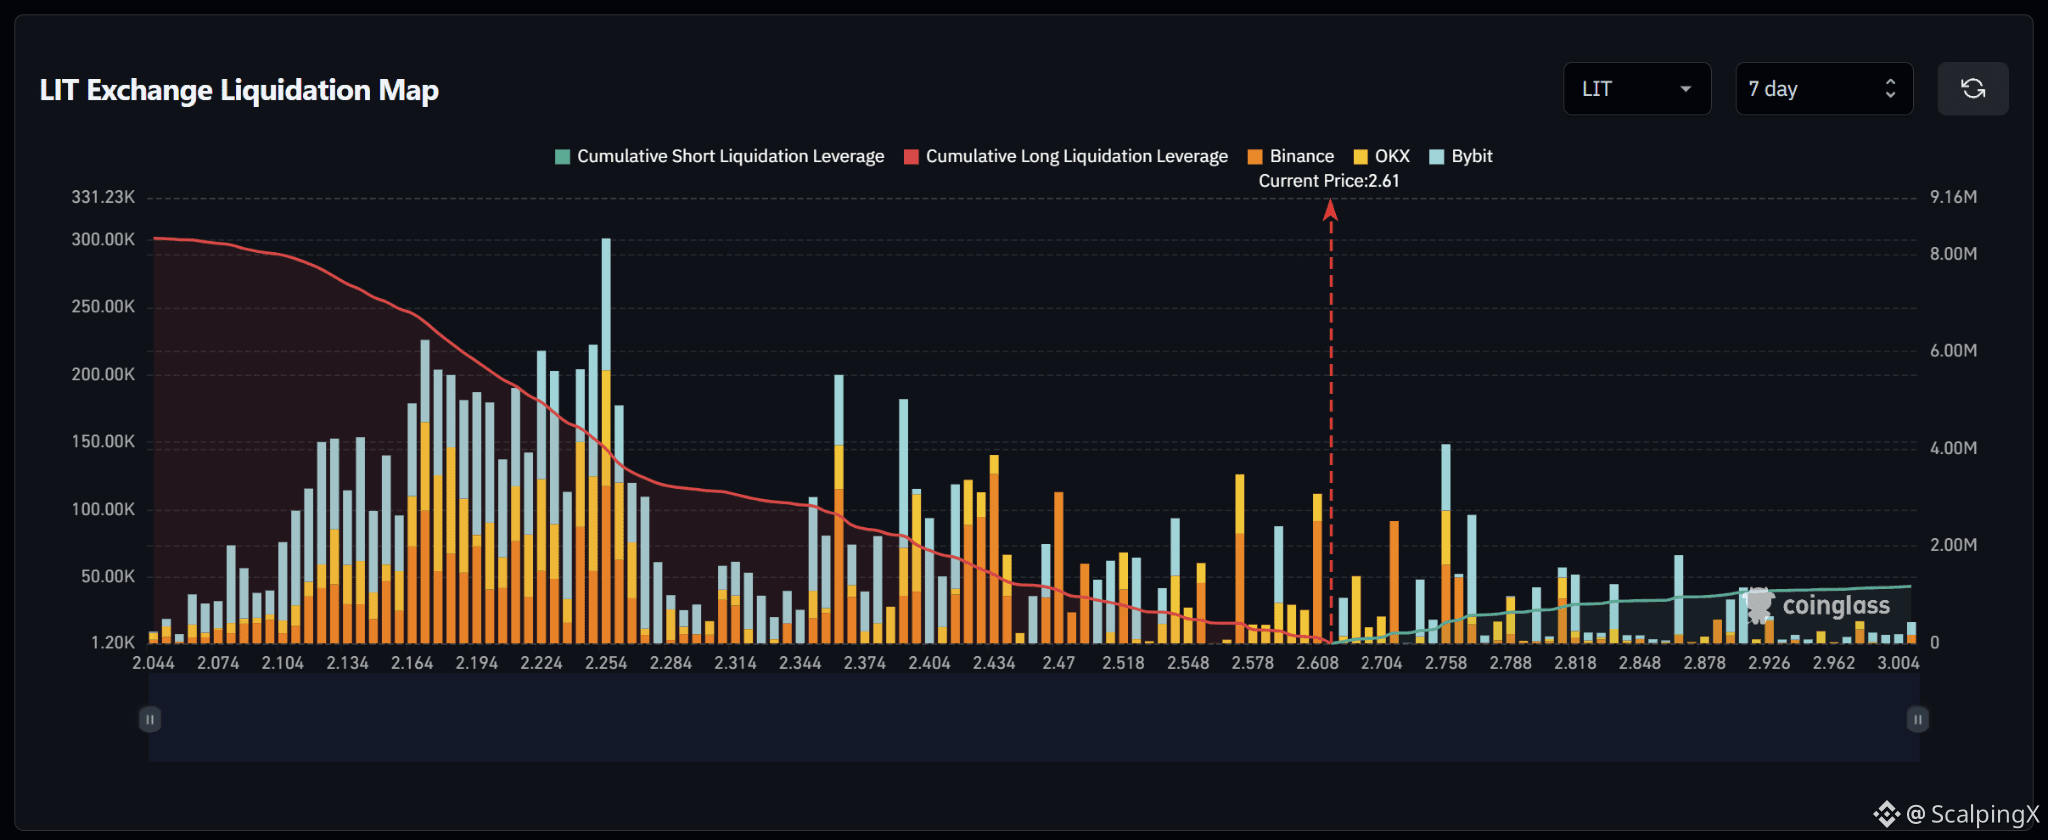
Task: Click the 2.374 x-axis price label
Action: [x=865, y=663]
